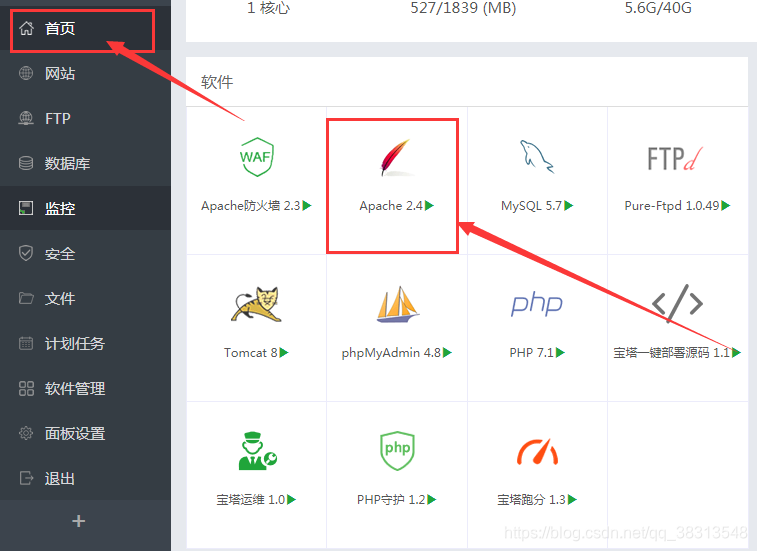The image size is (757, 551).
Task: Click the calendar icon beside 计划任务
Action: (x=26, y=343)
